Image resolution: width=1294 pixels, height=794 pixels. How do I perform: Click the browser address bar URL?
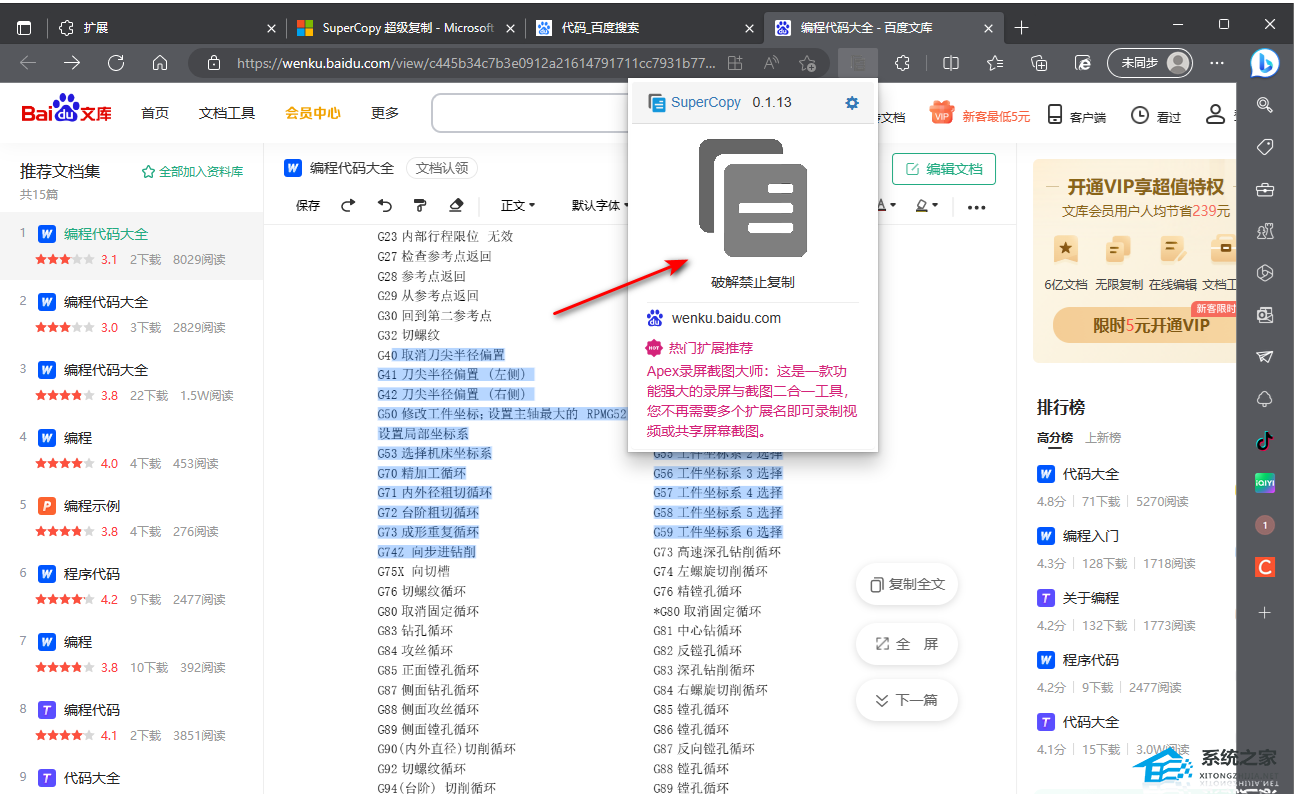coord(476,63)
